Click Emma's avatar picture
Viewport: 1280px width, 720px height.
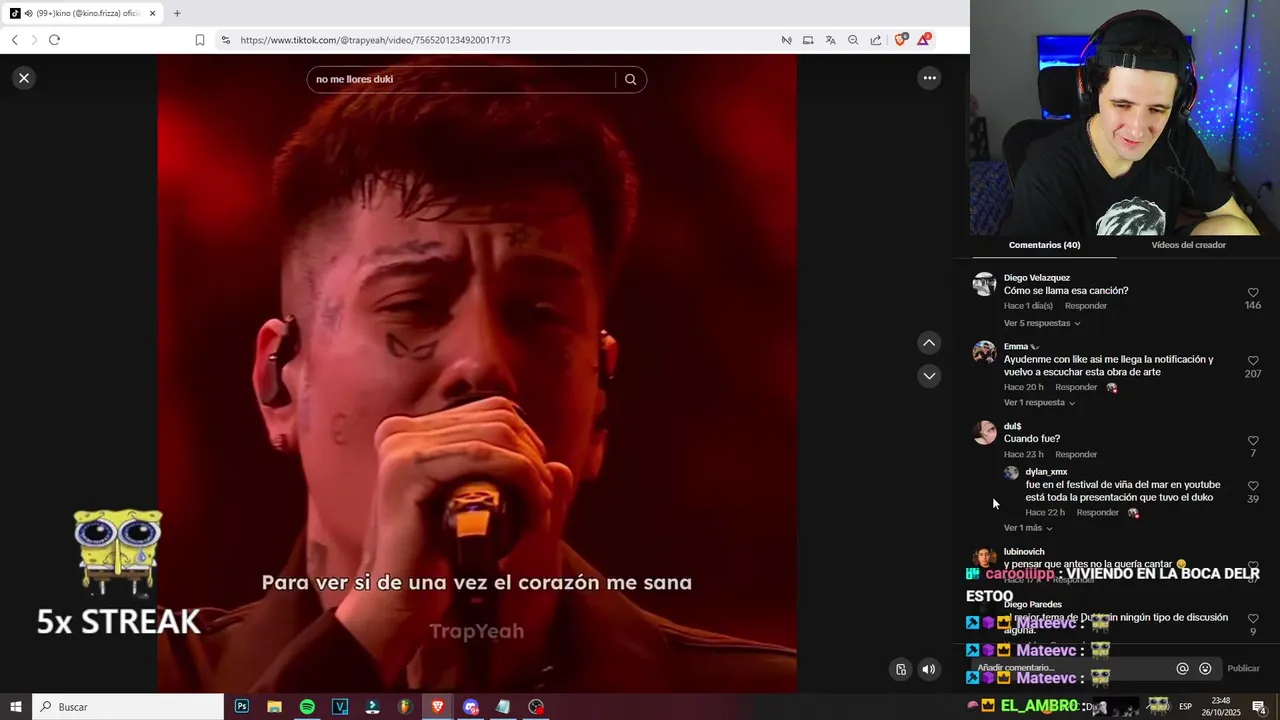pos(985,352)
